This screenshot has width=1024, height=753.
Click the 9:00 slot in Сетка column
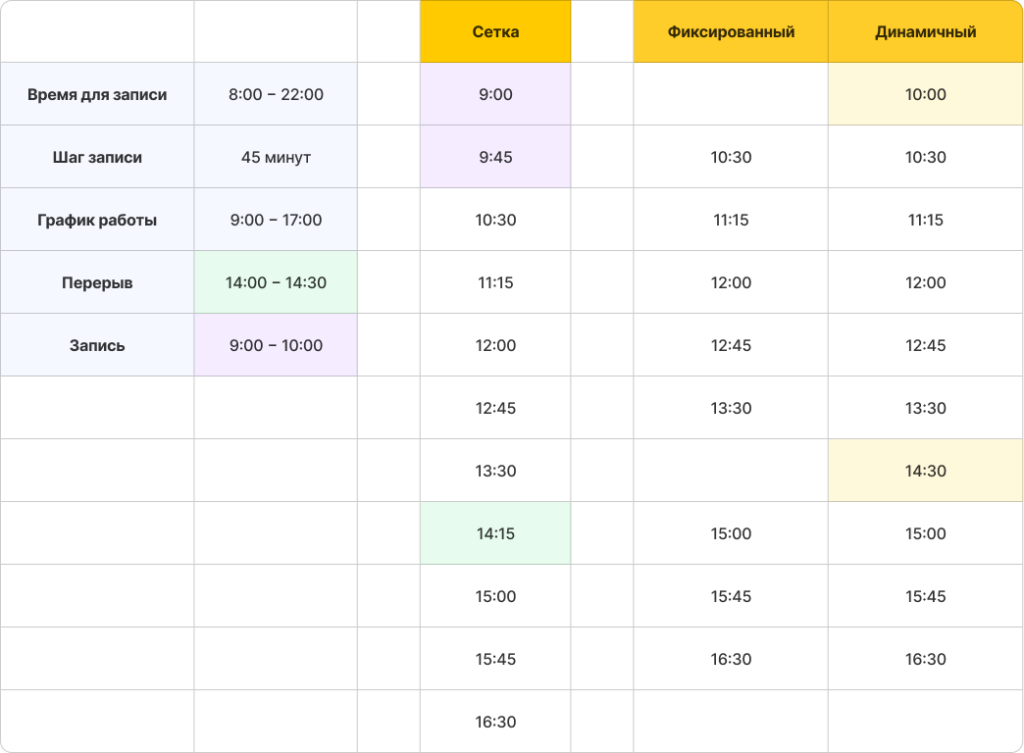(495, 95)
